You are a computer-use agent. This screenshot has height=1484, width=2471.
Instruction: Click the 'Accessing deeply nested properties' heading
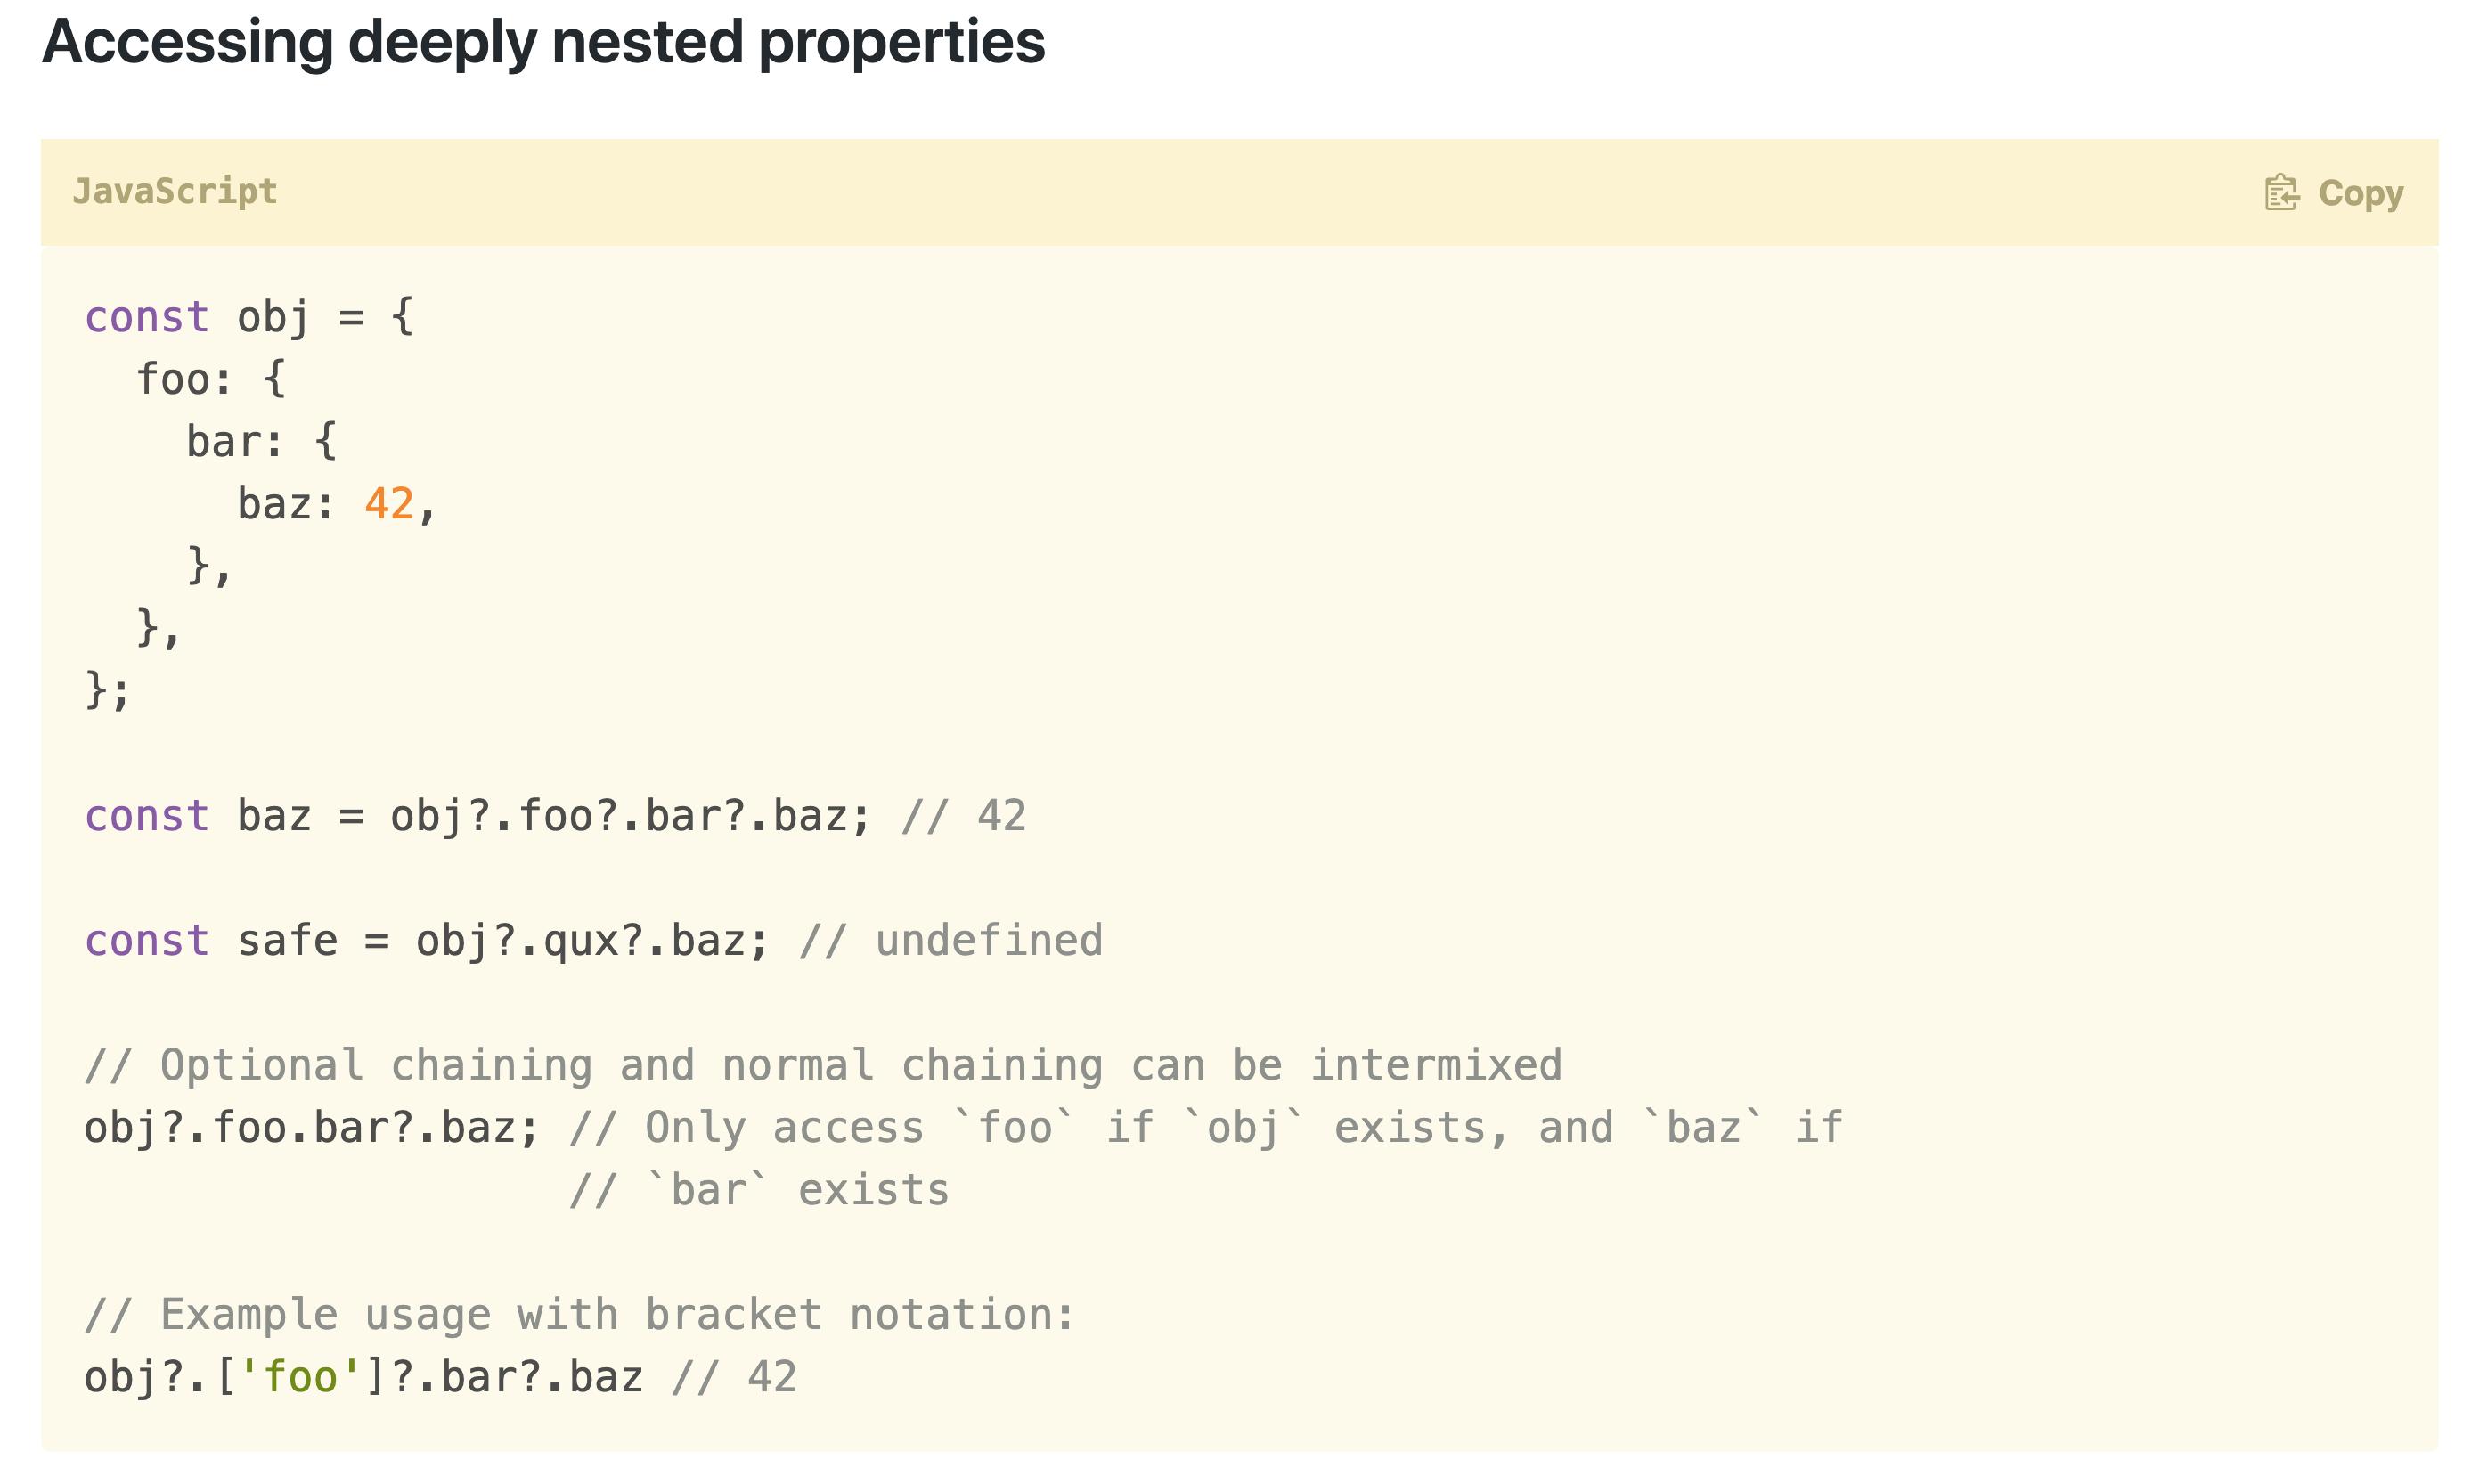[543, 42]
